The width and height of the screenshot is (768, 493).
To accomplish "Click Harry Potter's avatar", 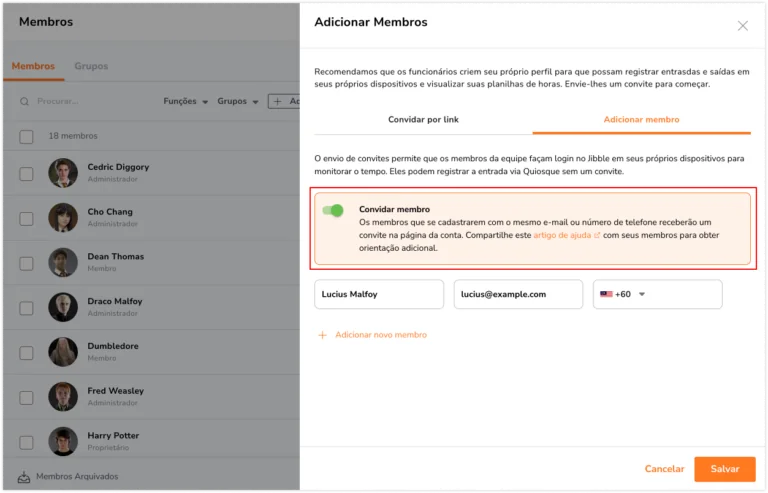I will tap(63, 442).
